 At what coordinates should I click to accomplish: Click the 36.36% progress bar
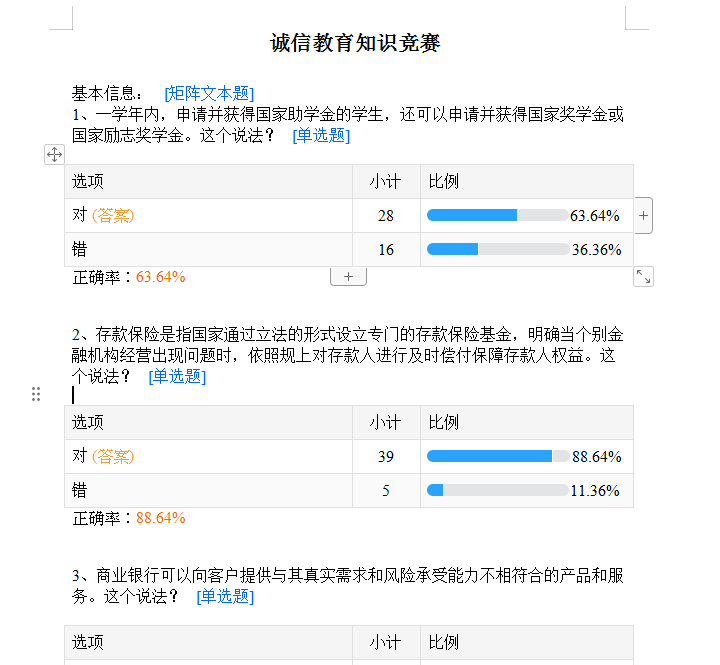coord(498,249)
